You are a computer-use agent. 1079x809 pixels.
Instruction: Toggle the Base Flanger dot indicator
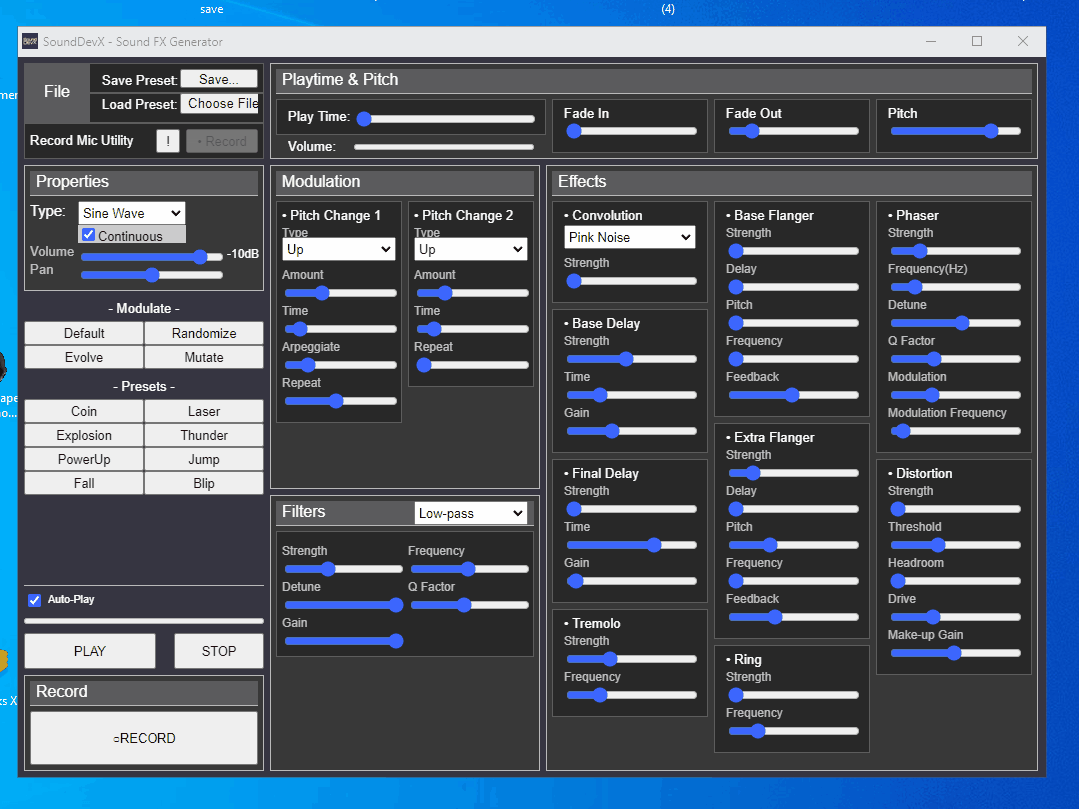[728, 215]
